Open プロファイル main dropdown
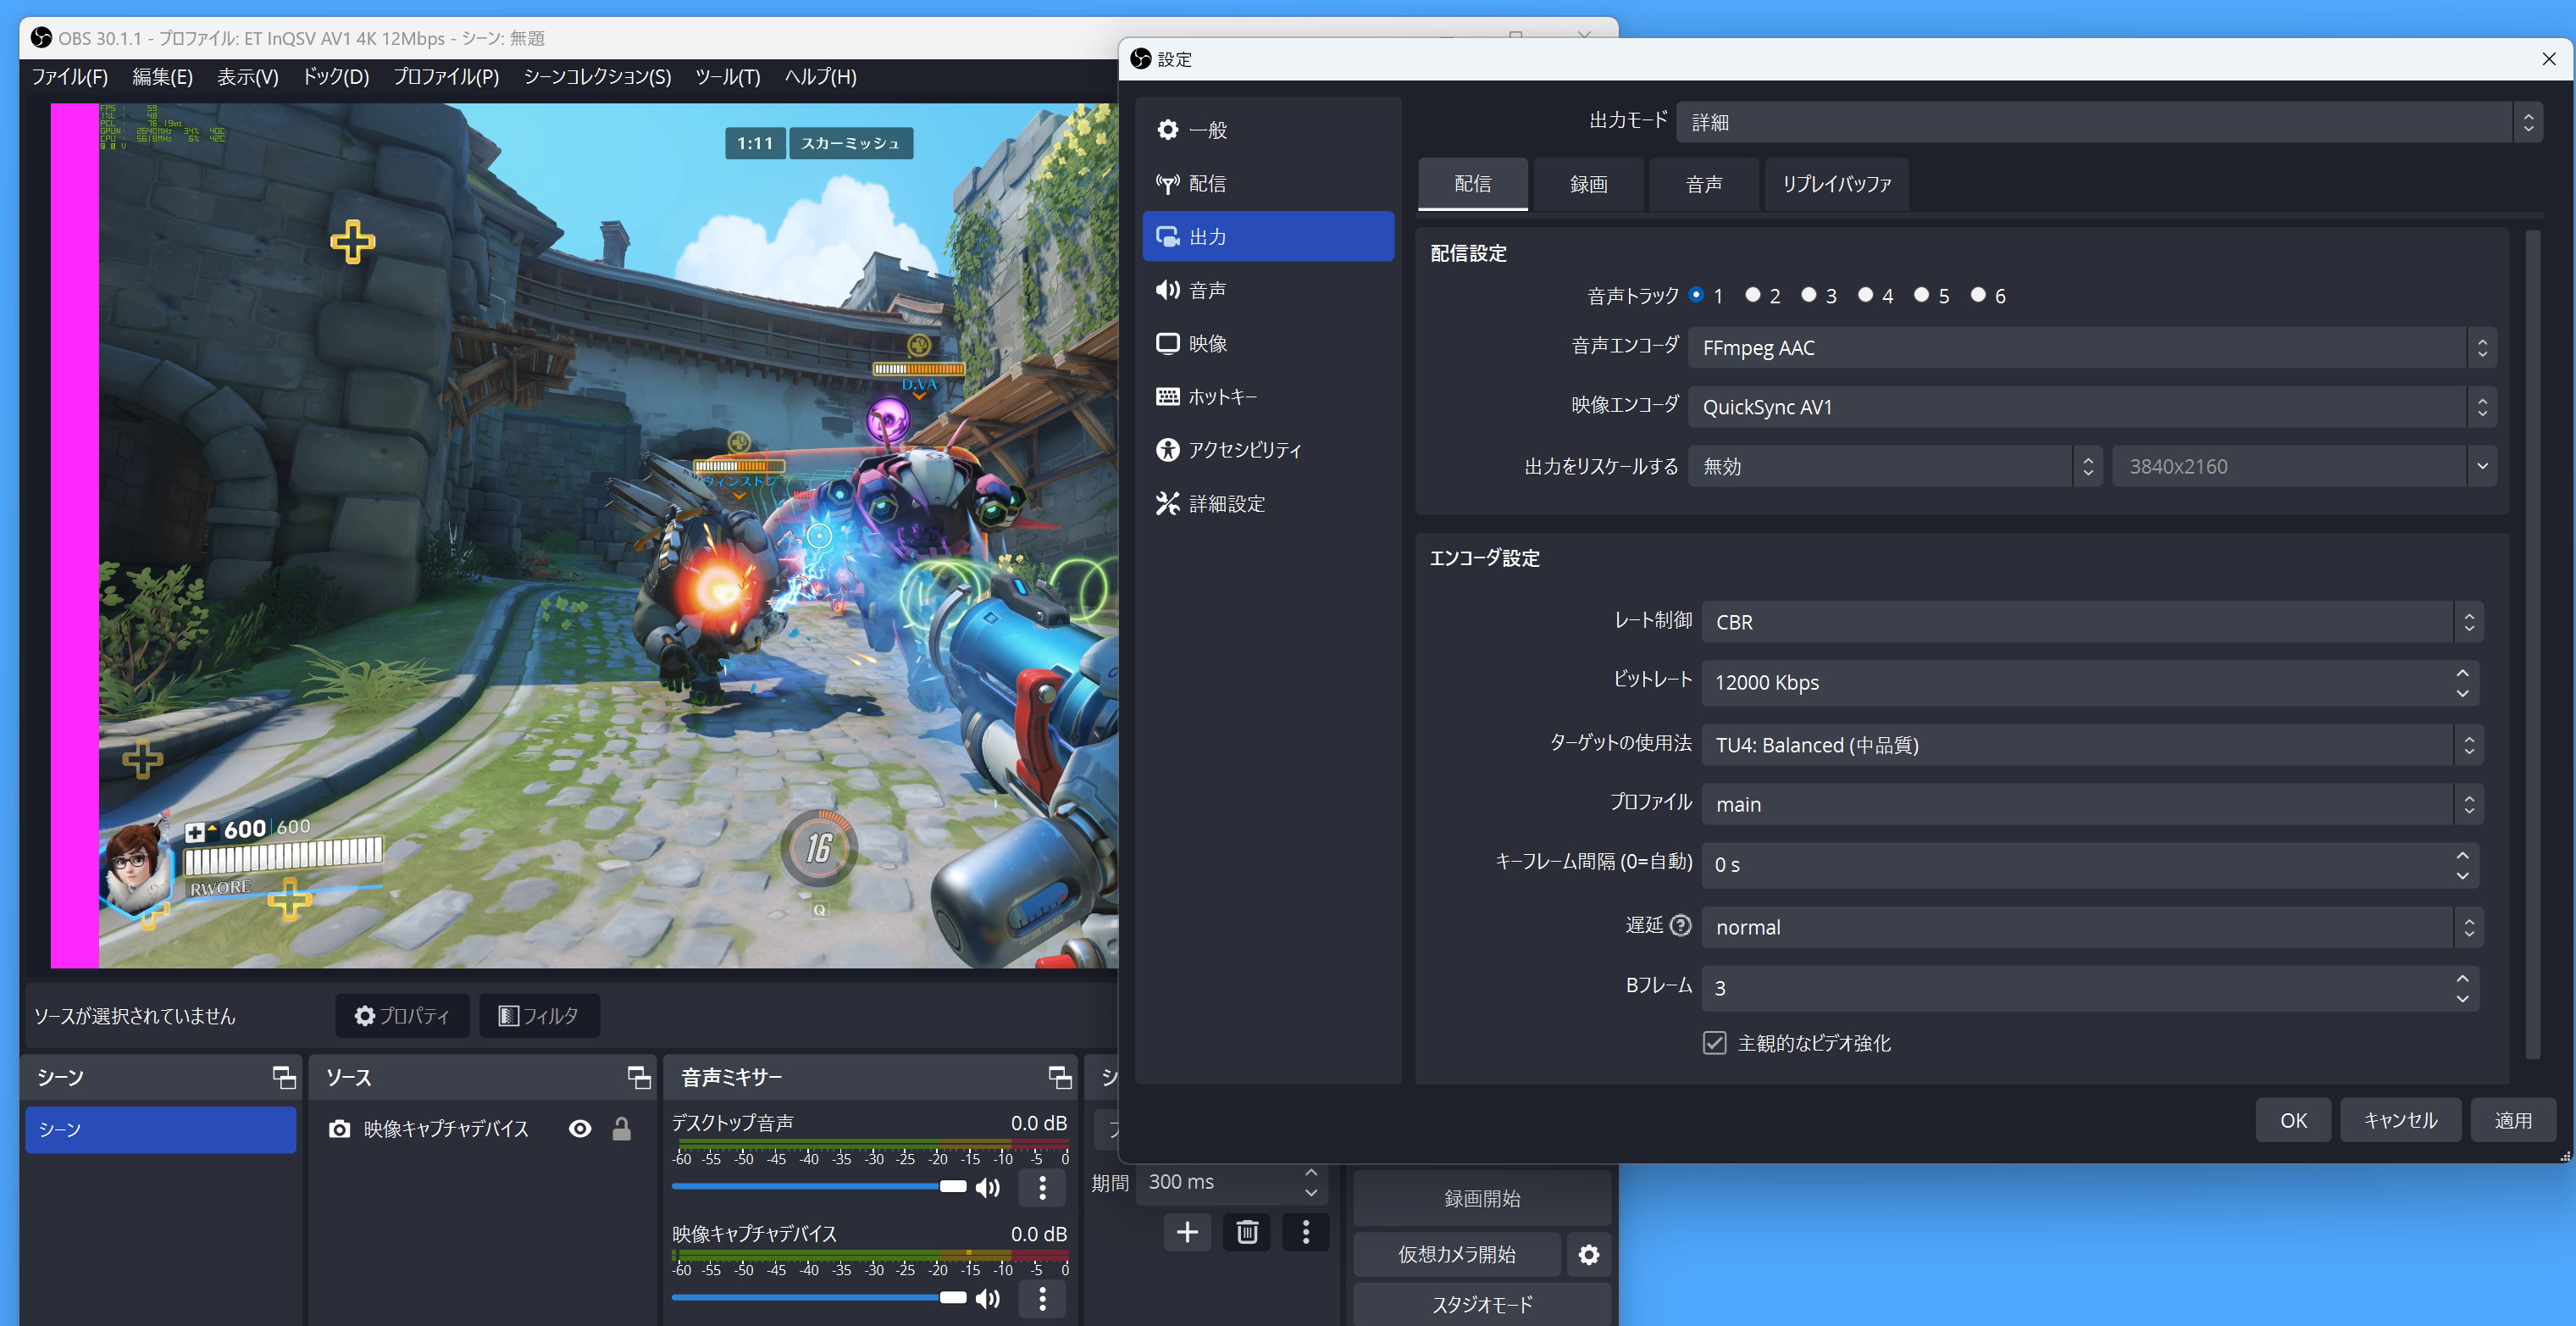Image resolution: width=2576 pixels, height=1326 pixels. [x=2092, y=804]
